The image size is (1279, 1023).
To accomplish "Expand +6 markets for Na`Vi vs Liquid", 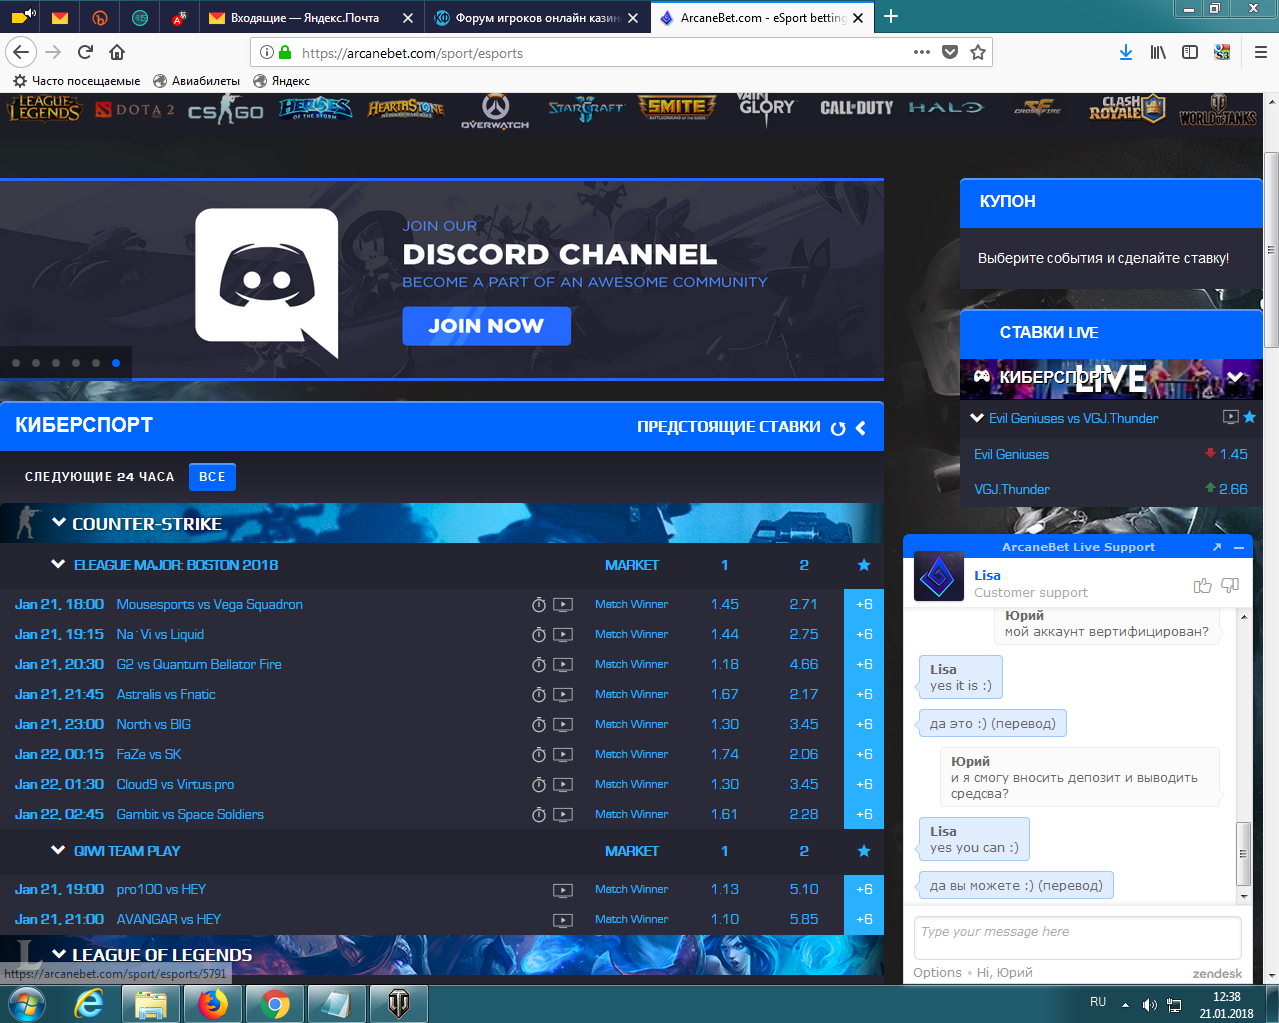I will [864, 634].
